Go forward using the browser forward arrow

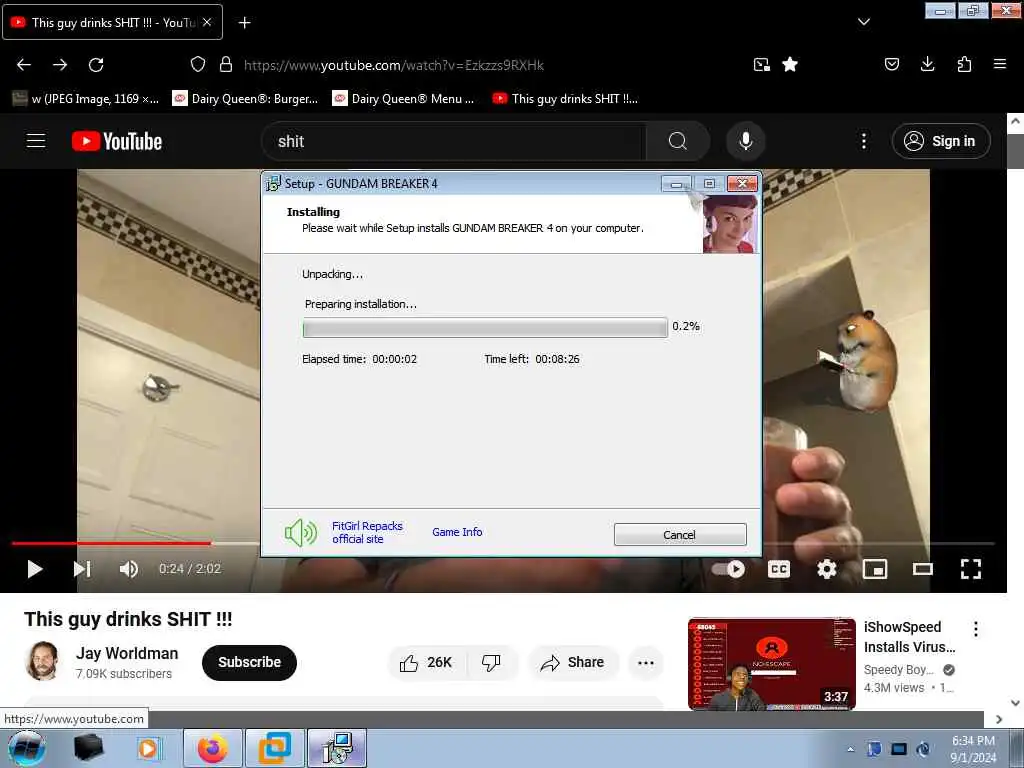60,65
